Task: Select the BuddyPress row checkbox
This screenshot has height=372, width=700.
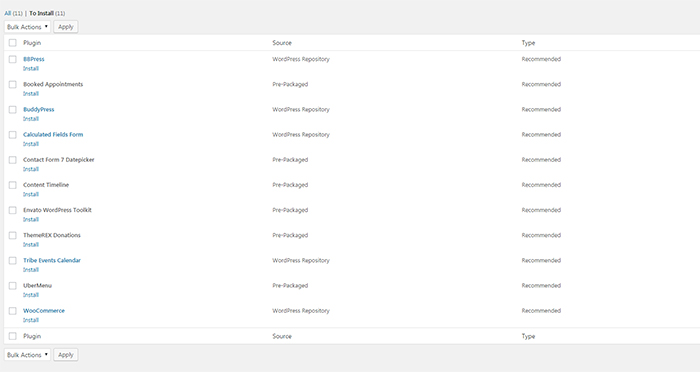Action: pyautogui.click(x=12, y=109)
